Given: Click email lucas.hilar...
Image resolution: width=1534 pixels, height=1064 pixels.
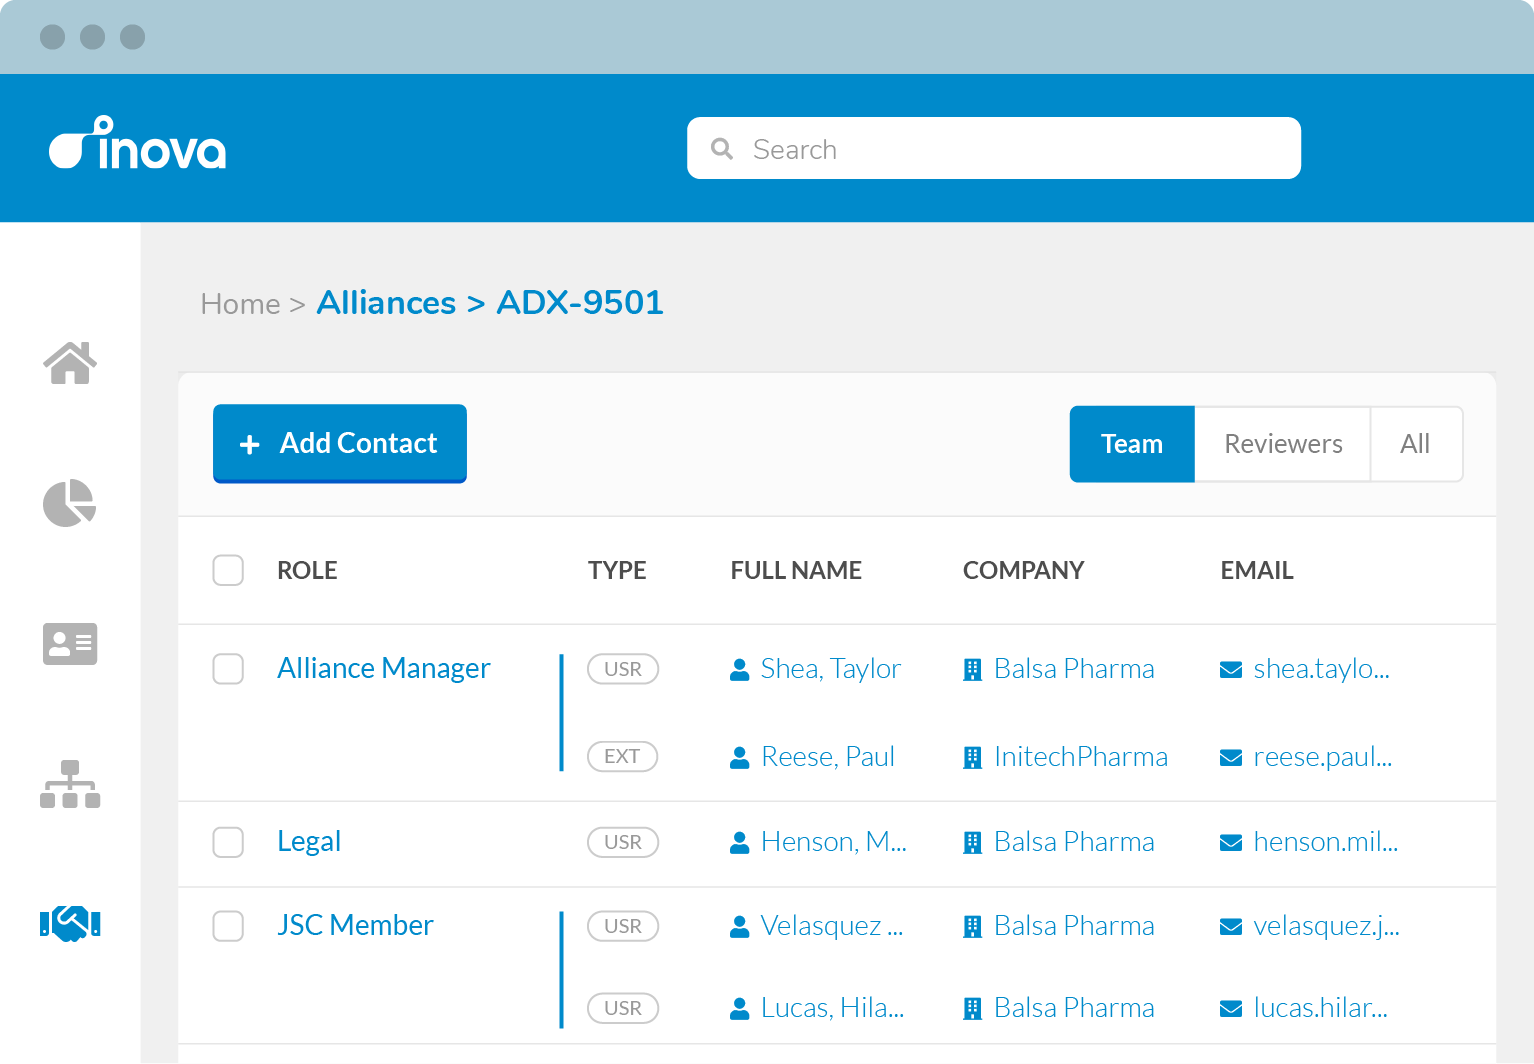Looking at the screenshot, I should pos(1321,1008).
